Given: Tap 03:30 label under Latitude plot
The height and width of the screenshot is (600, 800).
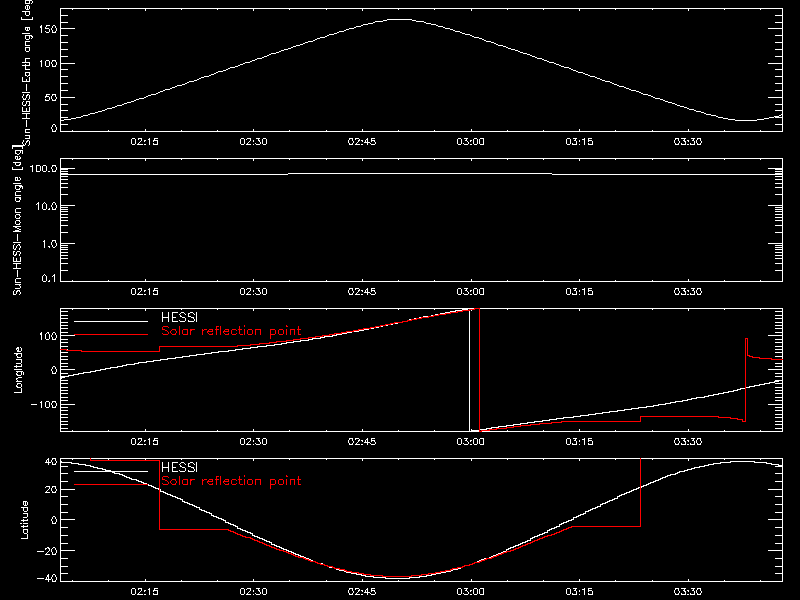Looking at the screenshot, I should pos(688,591).
